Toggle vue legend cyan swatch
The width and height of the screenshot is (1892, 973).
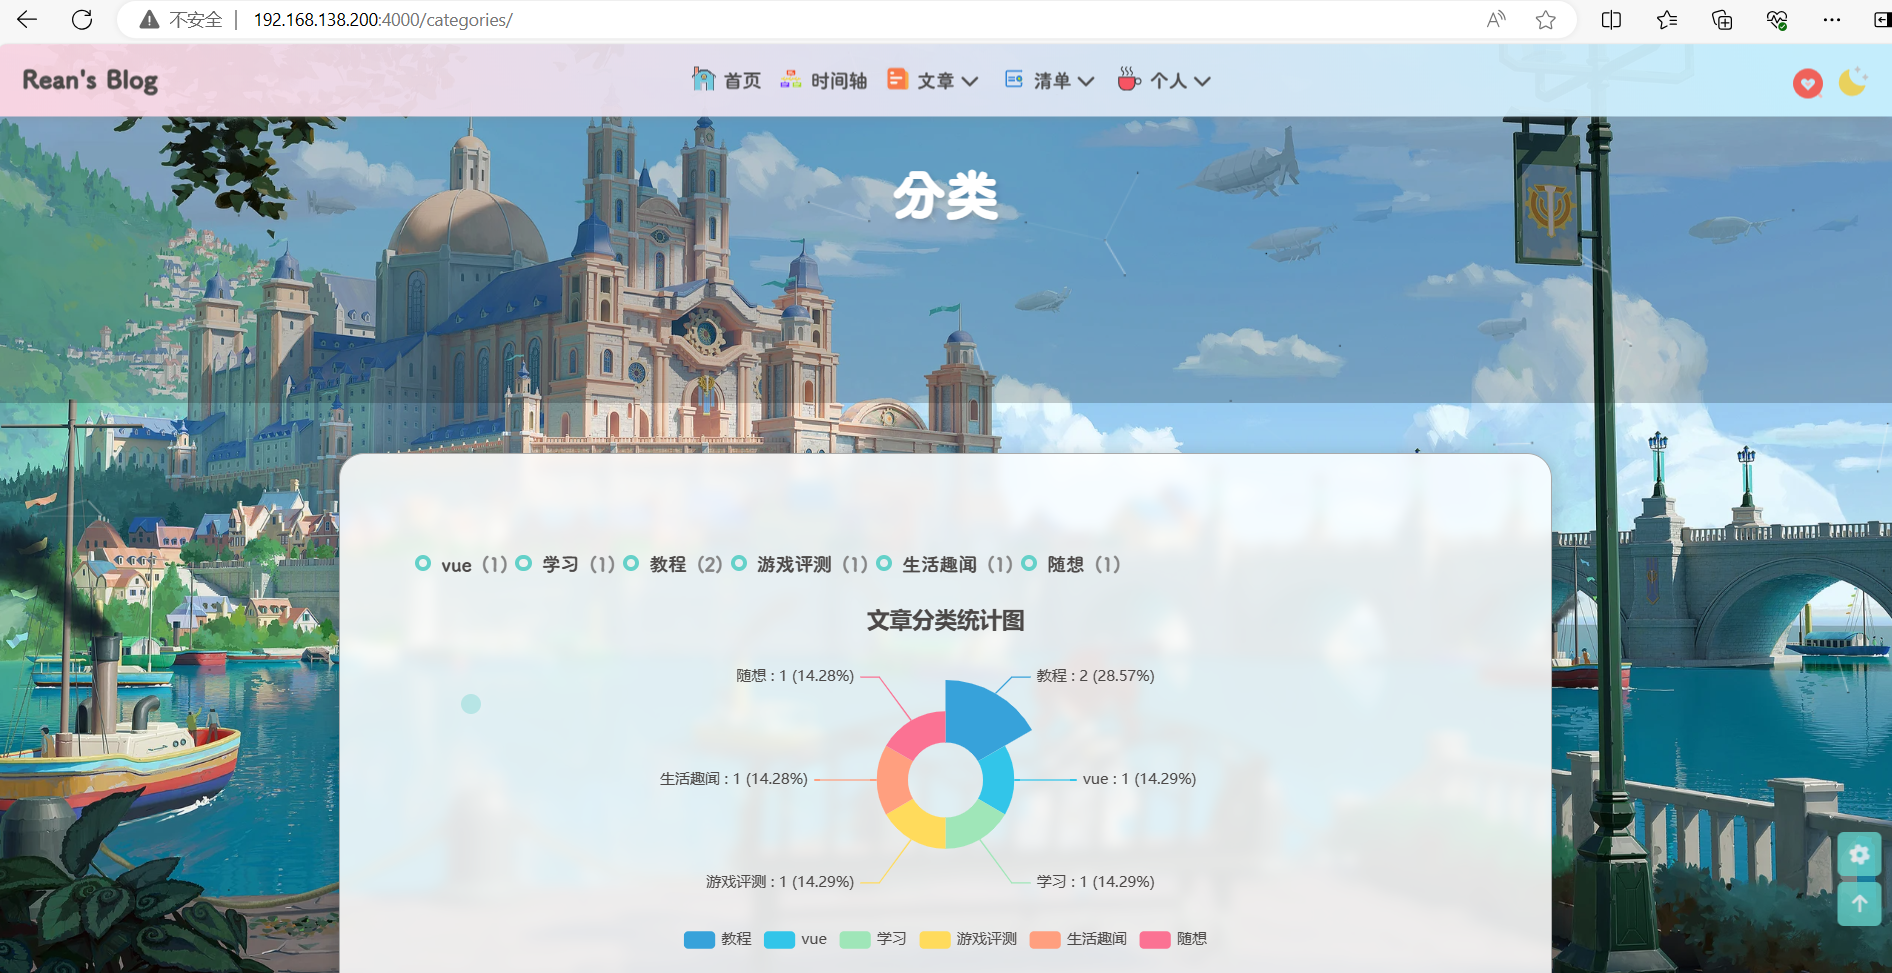(x=779, y=940)
